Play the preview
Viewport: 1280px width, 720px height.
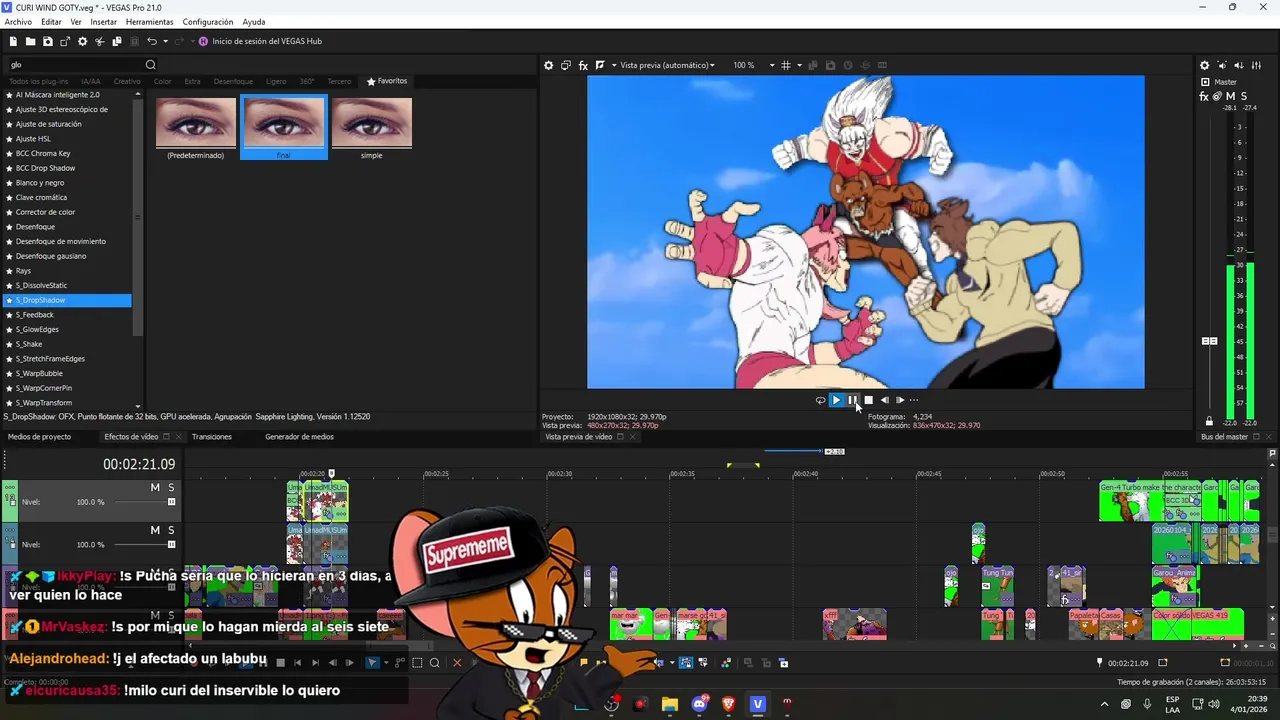(x=836, y=400)
